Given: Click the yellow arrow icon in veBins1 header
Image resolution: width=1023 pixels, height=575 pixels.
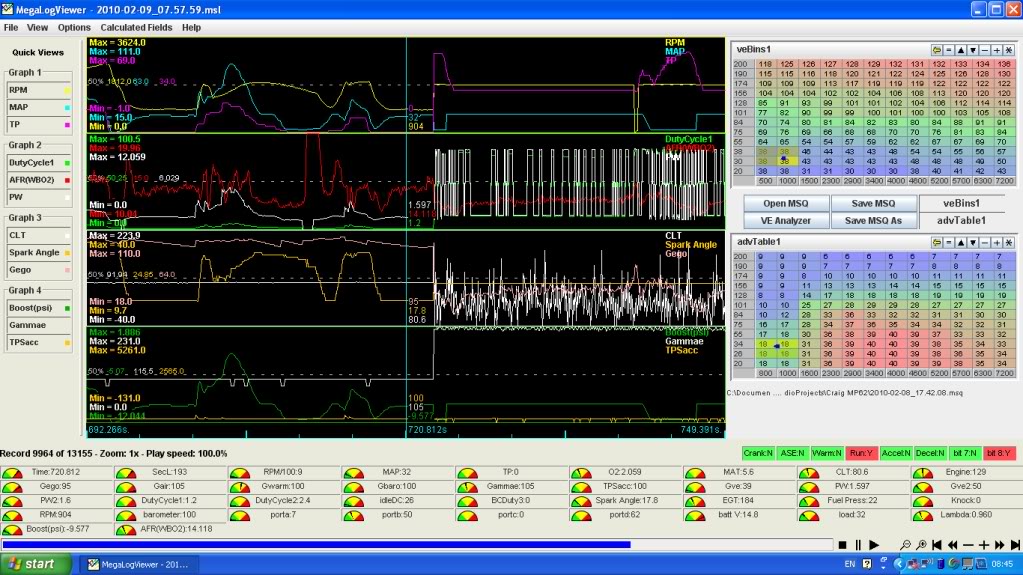Looking at the screenshot, I should [x=937, y=49].
